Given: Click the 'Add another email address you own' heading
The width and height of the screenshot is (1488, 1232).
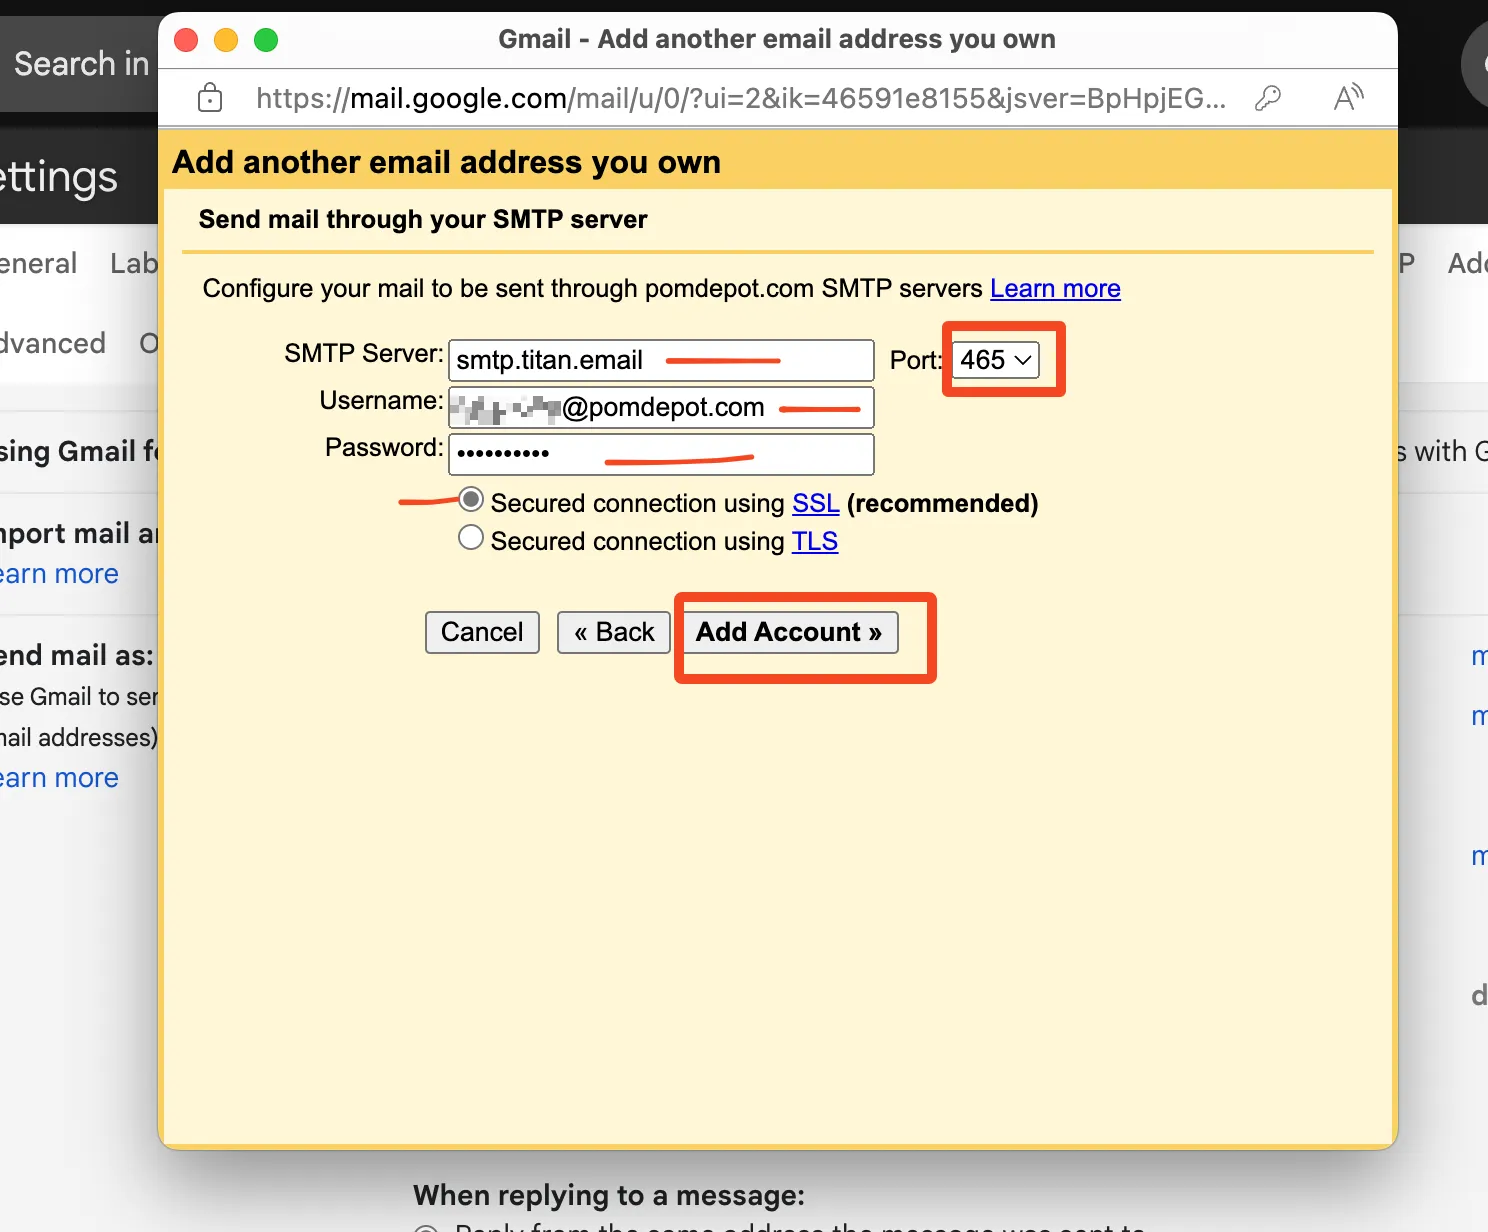Looking at the screenshot, I should pos(446,162).
